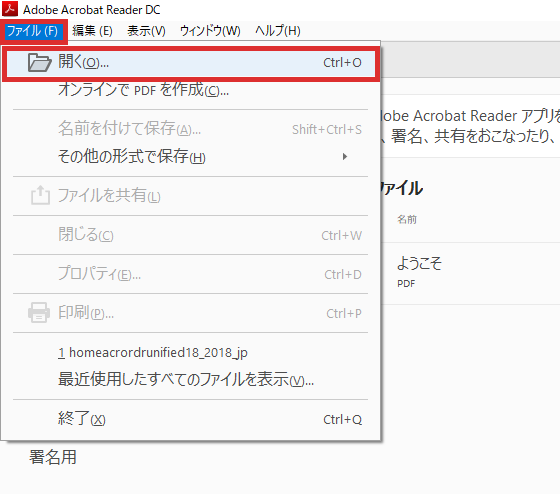Screen dimensions: 560x494
Task: Open the 編集 (E) menu
Action: point(92,31)
